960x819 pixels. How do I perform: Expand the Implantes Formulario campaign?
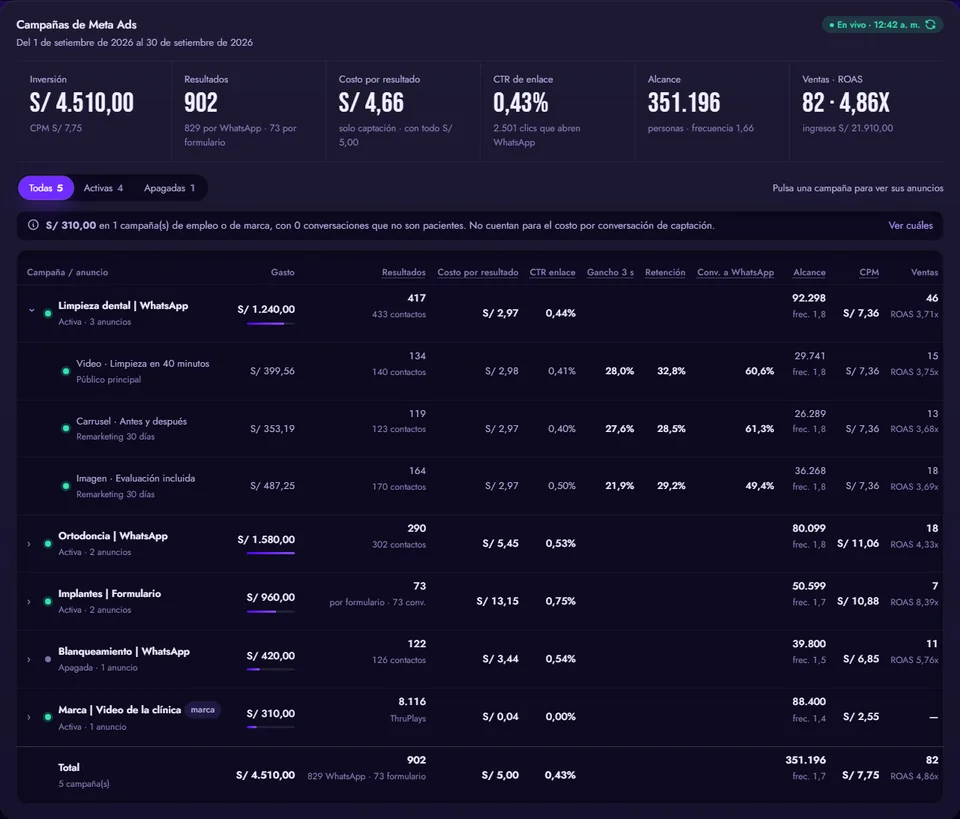[x=29, y=602]
